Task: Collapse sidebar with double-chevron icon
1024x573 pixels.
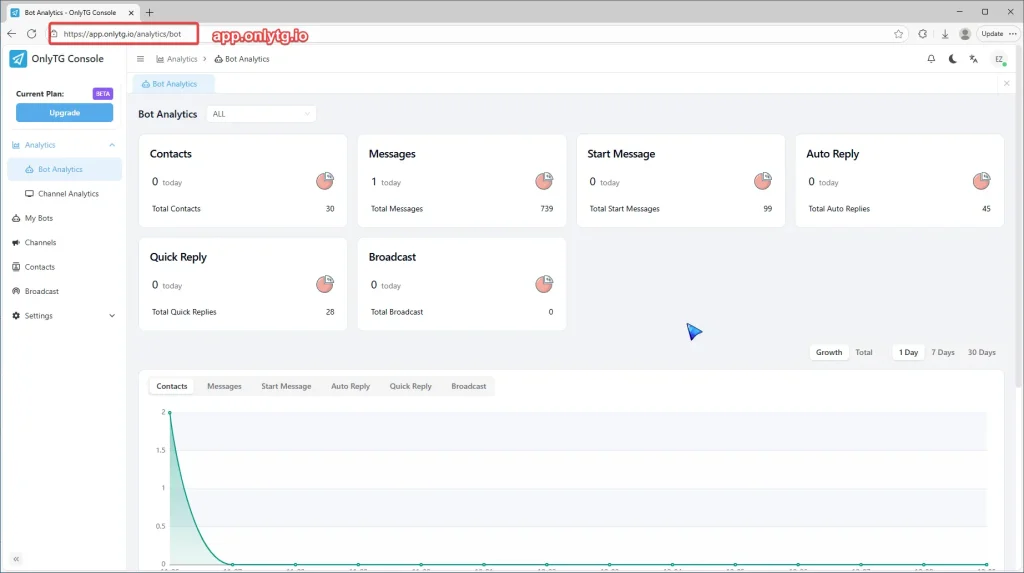Action: (16, 559)
